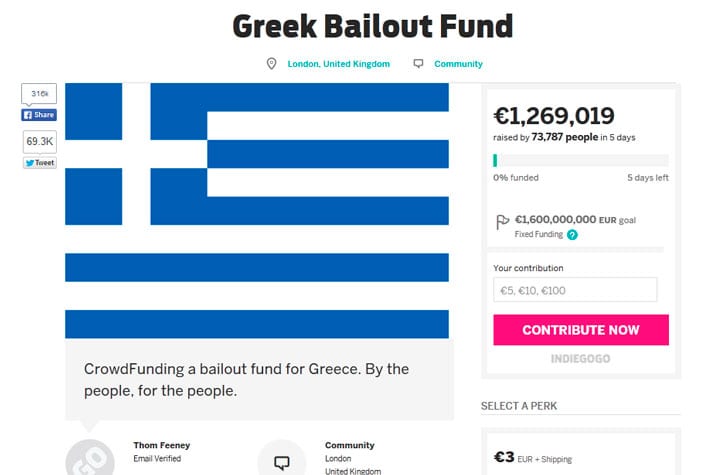Click the funding progress bar
This screenshot has width=725, height=475.
coord(580,160)
